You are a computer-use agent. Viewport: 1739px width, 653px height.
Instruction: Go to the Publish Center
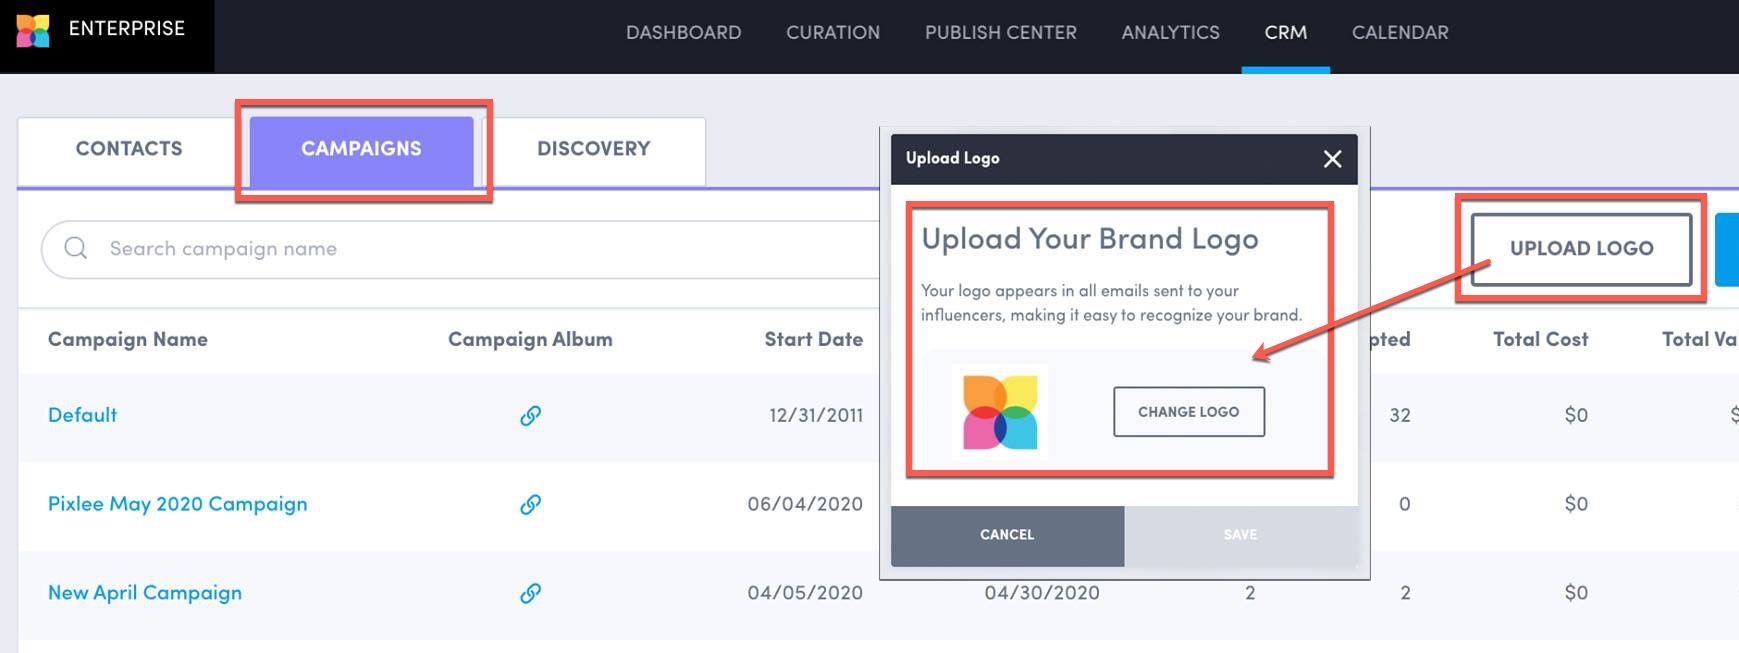click(x=1000, y=31)
